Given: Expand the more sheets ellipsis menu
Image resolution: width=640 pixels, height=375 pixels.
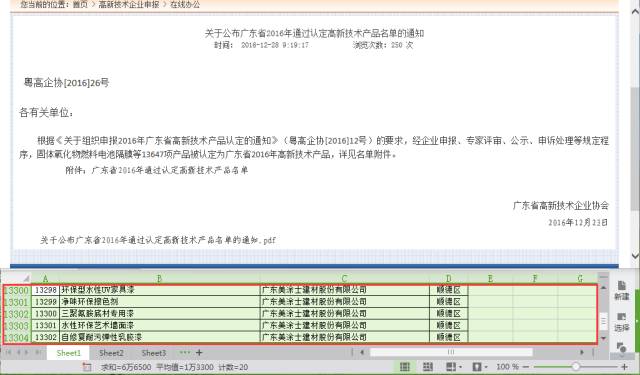Looking at the screenshot, I should [x=184, y=352].
